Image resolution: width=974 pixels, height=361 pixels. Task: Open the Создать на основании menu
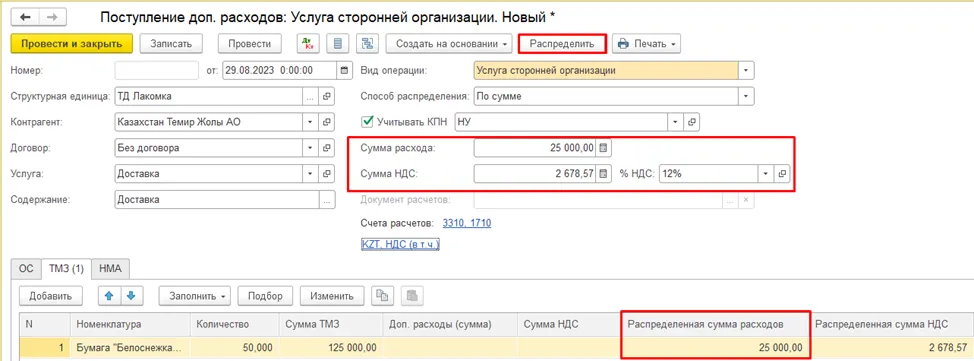coord(448,43)
